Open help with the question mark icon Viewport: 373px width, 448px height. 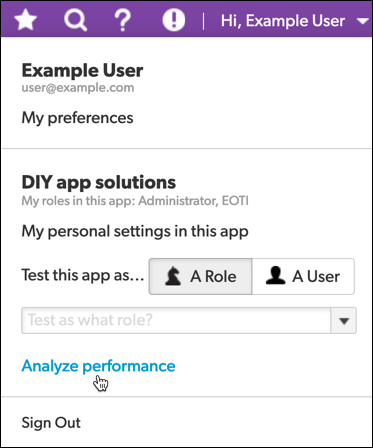pyautogui.click(x=123, y=20)
